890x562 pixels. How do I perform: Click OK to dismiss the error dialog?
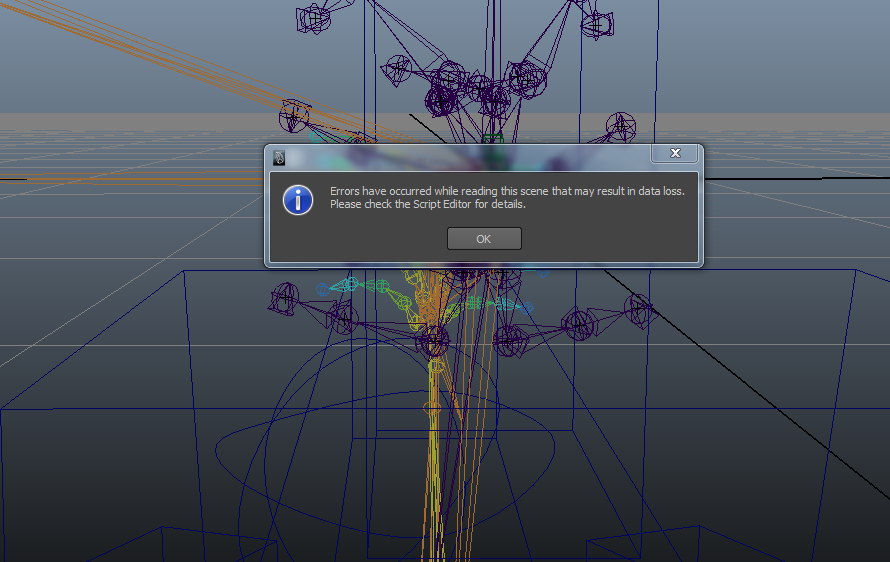[484, 238]
